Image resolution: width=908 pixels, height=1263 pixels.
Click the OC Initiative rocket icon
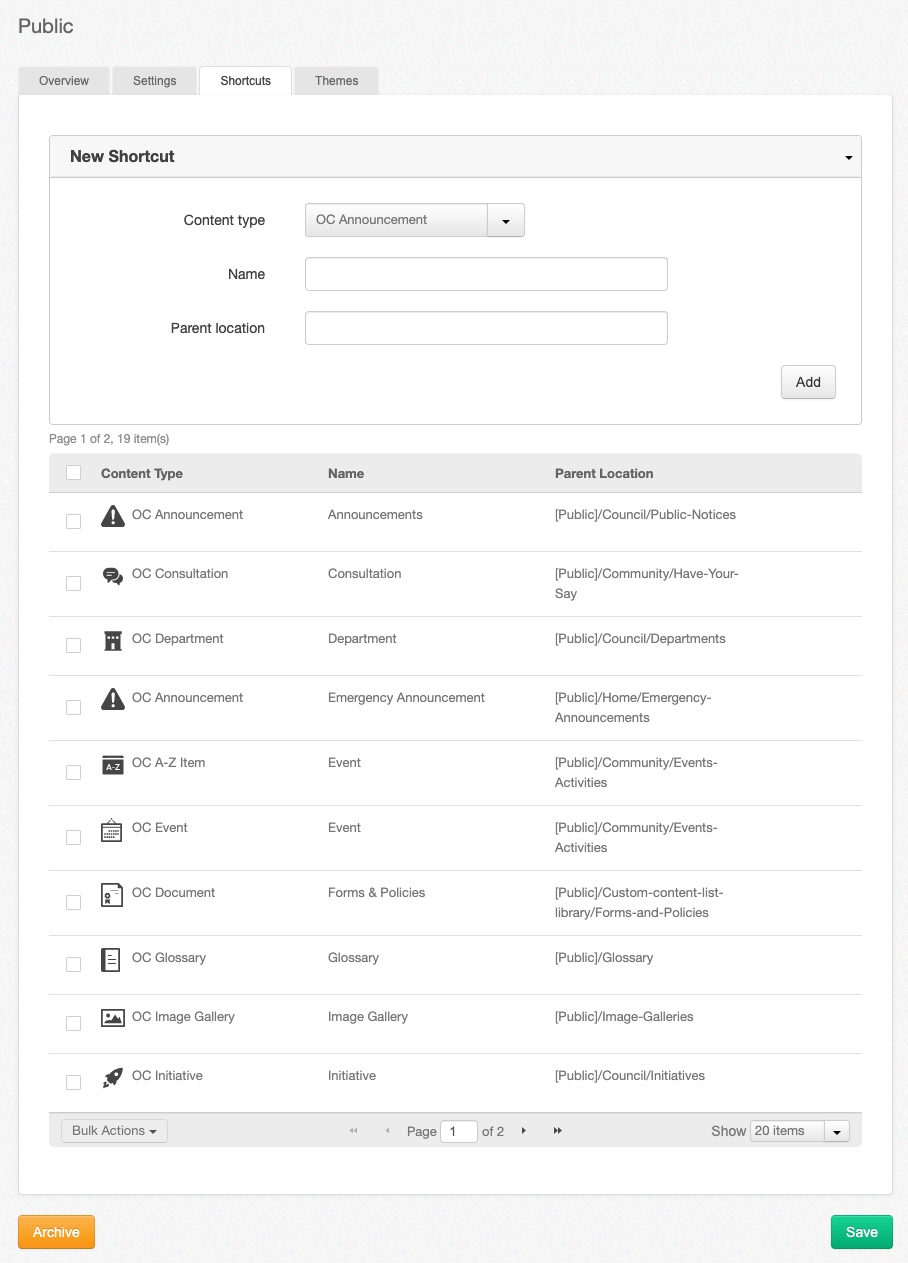[x=113, y=1077]
